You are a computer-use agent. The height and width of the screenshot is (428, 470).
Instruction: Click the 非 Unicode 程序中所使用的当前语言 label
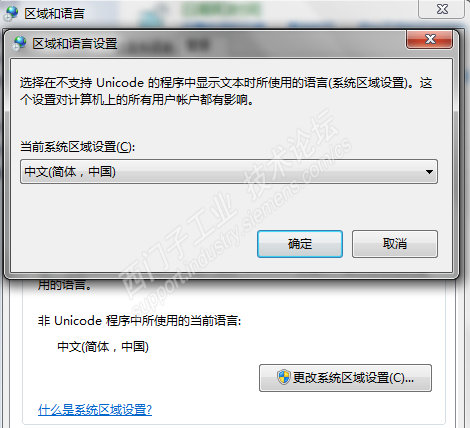pyautogui.click(x=139, y=321)
